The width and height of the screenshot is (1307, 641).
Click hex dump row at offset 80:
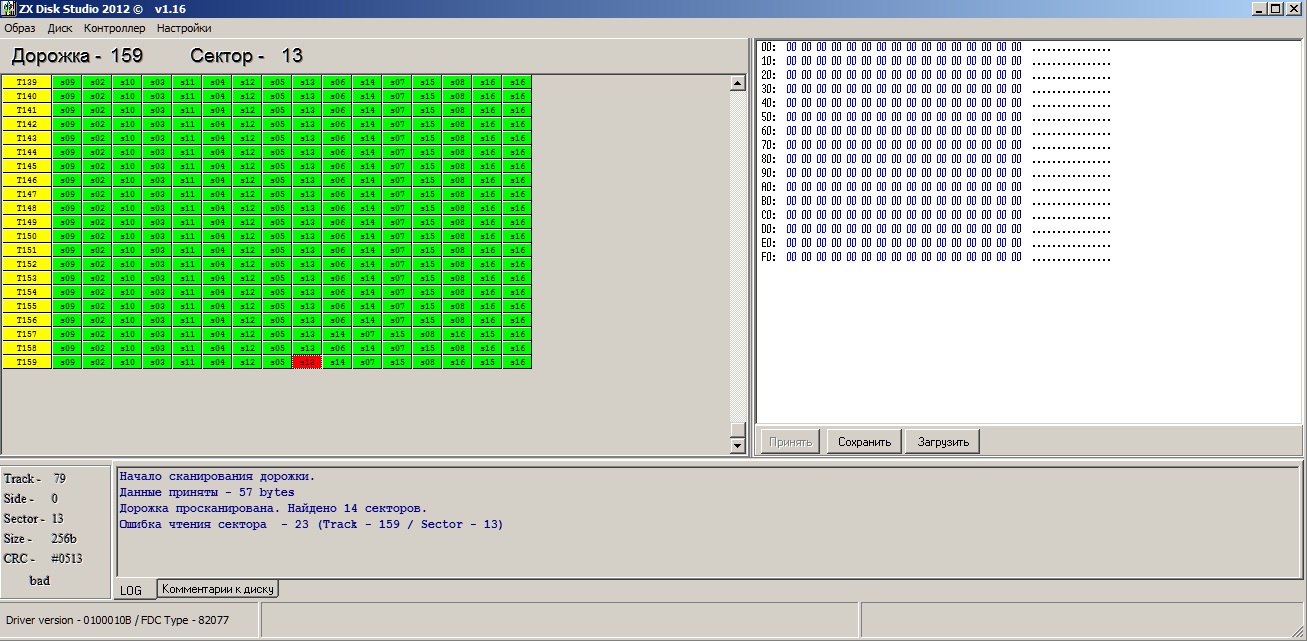(x=936, y=159)
